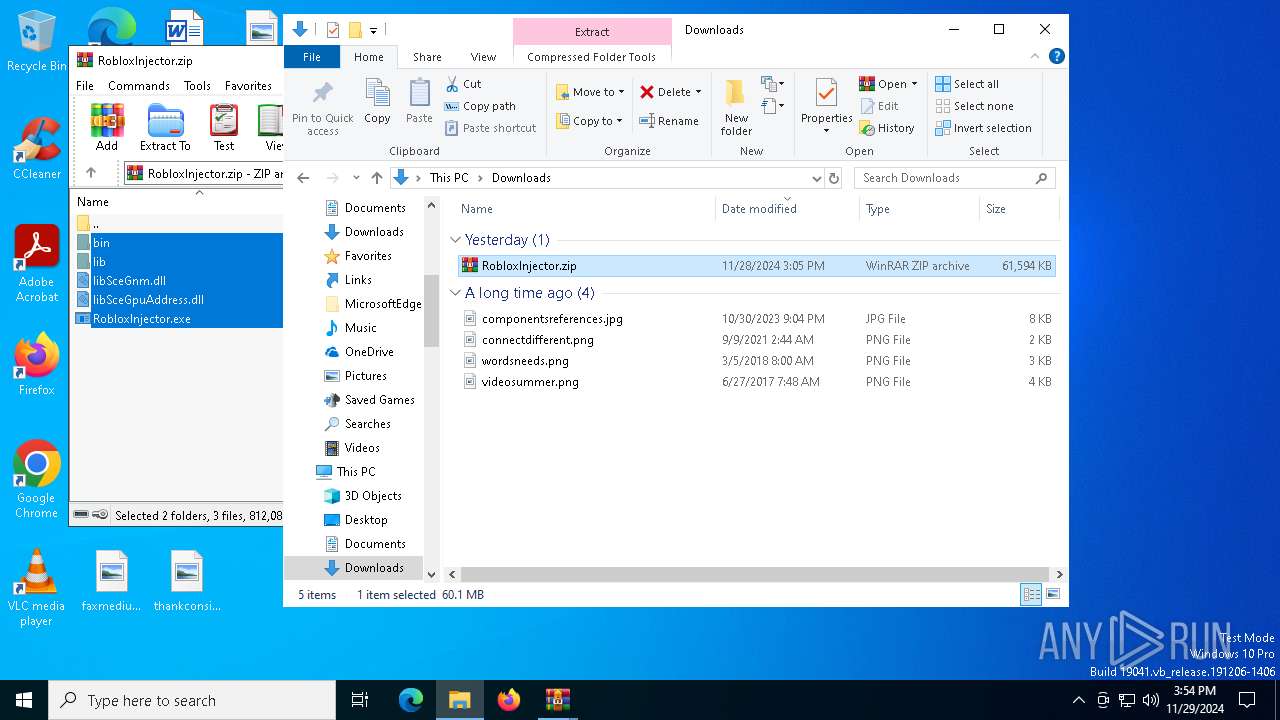1280x720 pixels.
Task: Open Google Chrome desktop shortcut
Action: pos(37,480)
